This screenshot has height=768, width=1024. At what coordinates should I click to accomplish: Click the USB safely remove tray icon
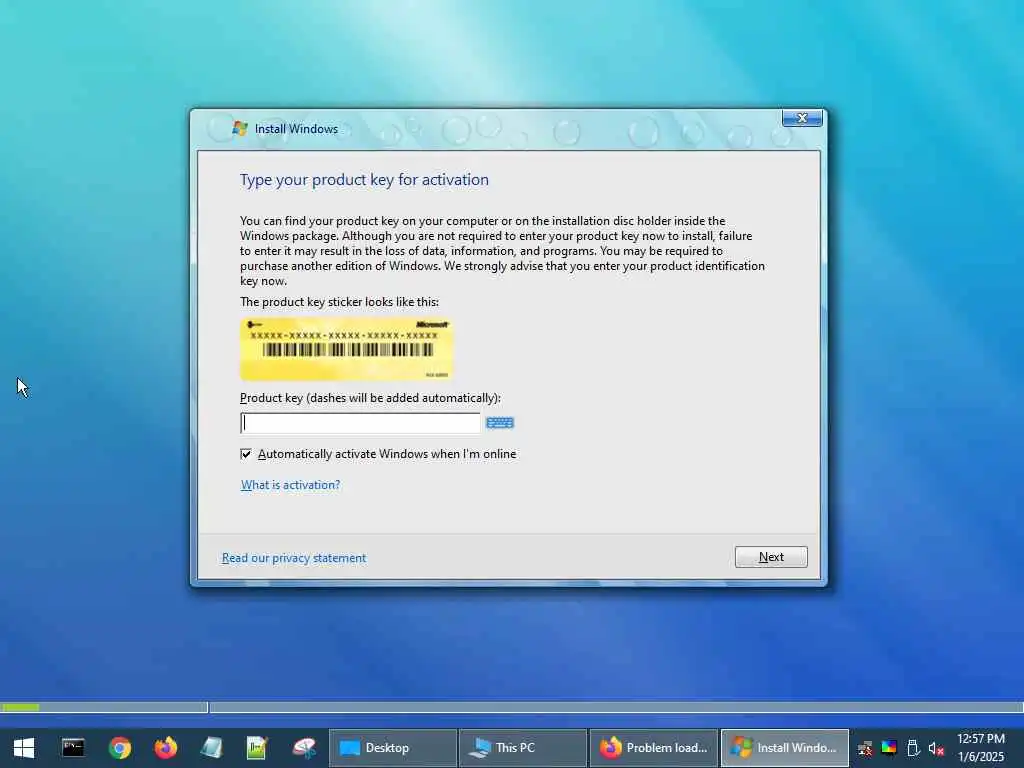(x=913, y=748)
